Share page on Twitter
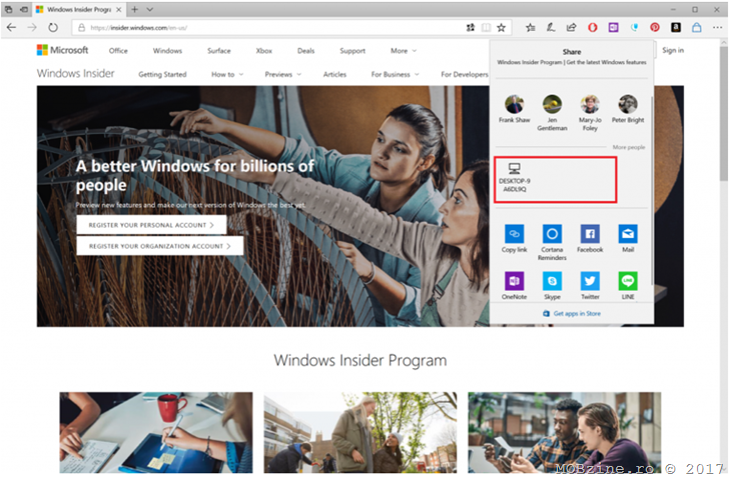 (590, 286)
